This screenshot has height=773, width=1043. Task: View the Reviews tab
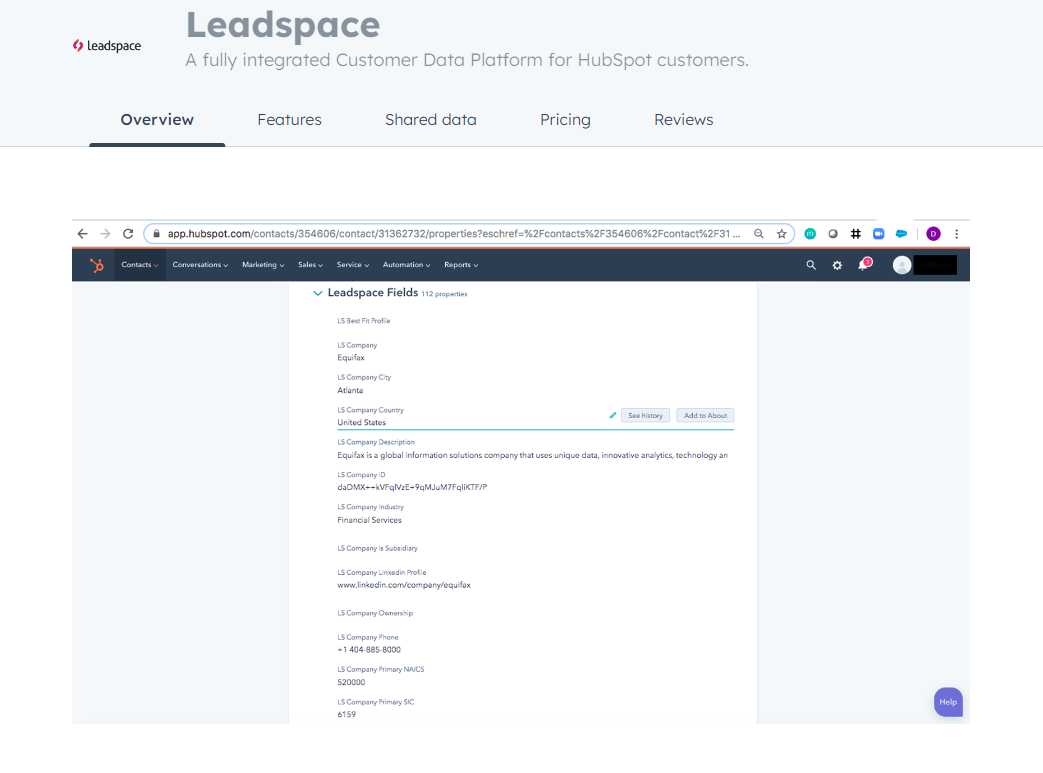click(684, 120)
